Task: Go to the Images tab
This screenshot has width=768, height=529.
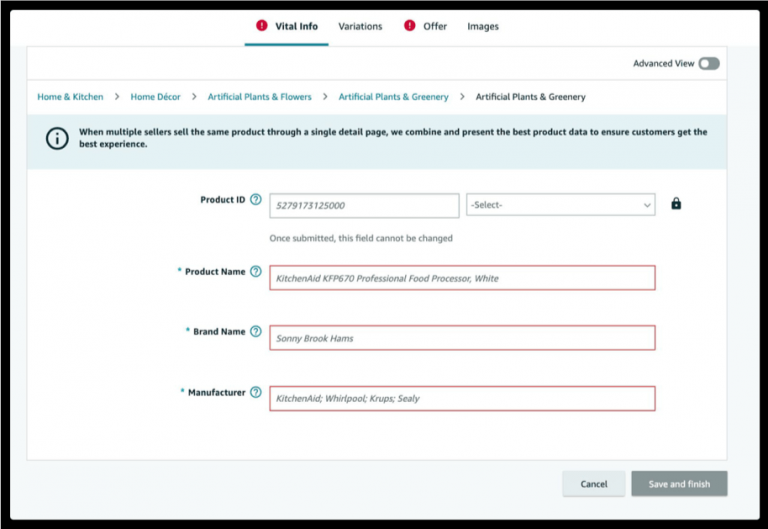Action: [482, 26]
